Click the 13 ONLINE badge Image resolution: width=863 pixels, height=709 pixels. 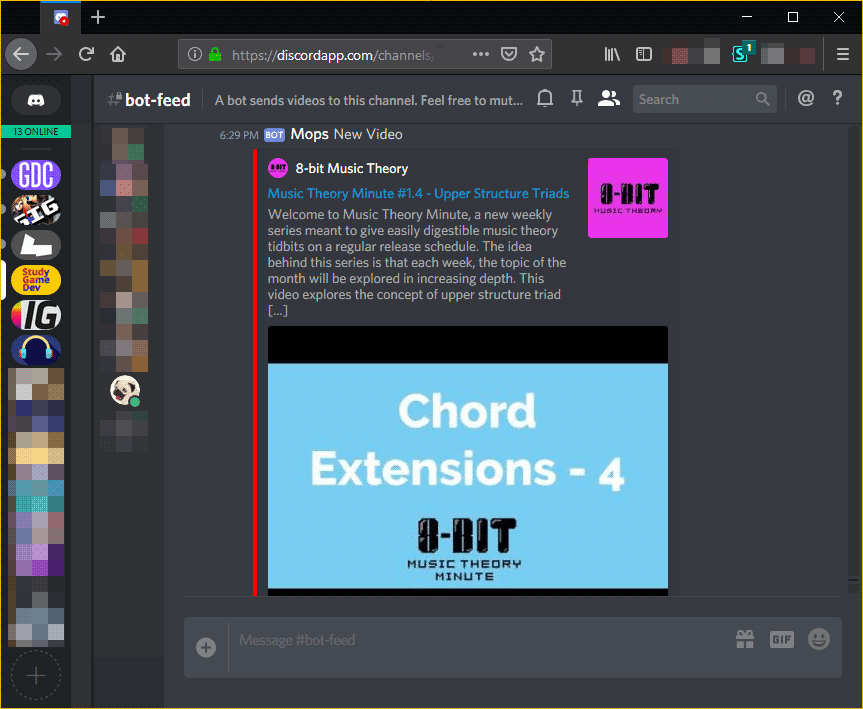[36, 132]
